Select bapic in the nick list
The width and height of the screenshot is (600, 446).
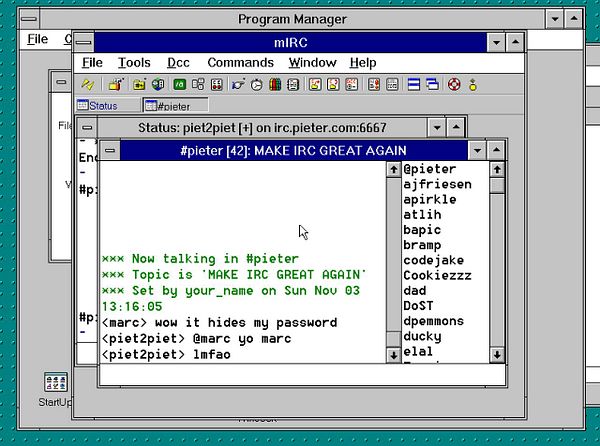pos(422,230)
